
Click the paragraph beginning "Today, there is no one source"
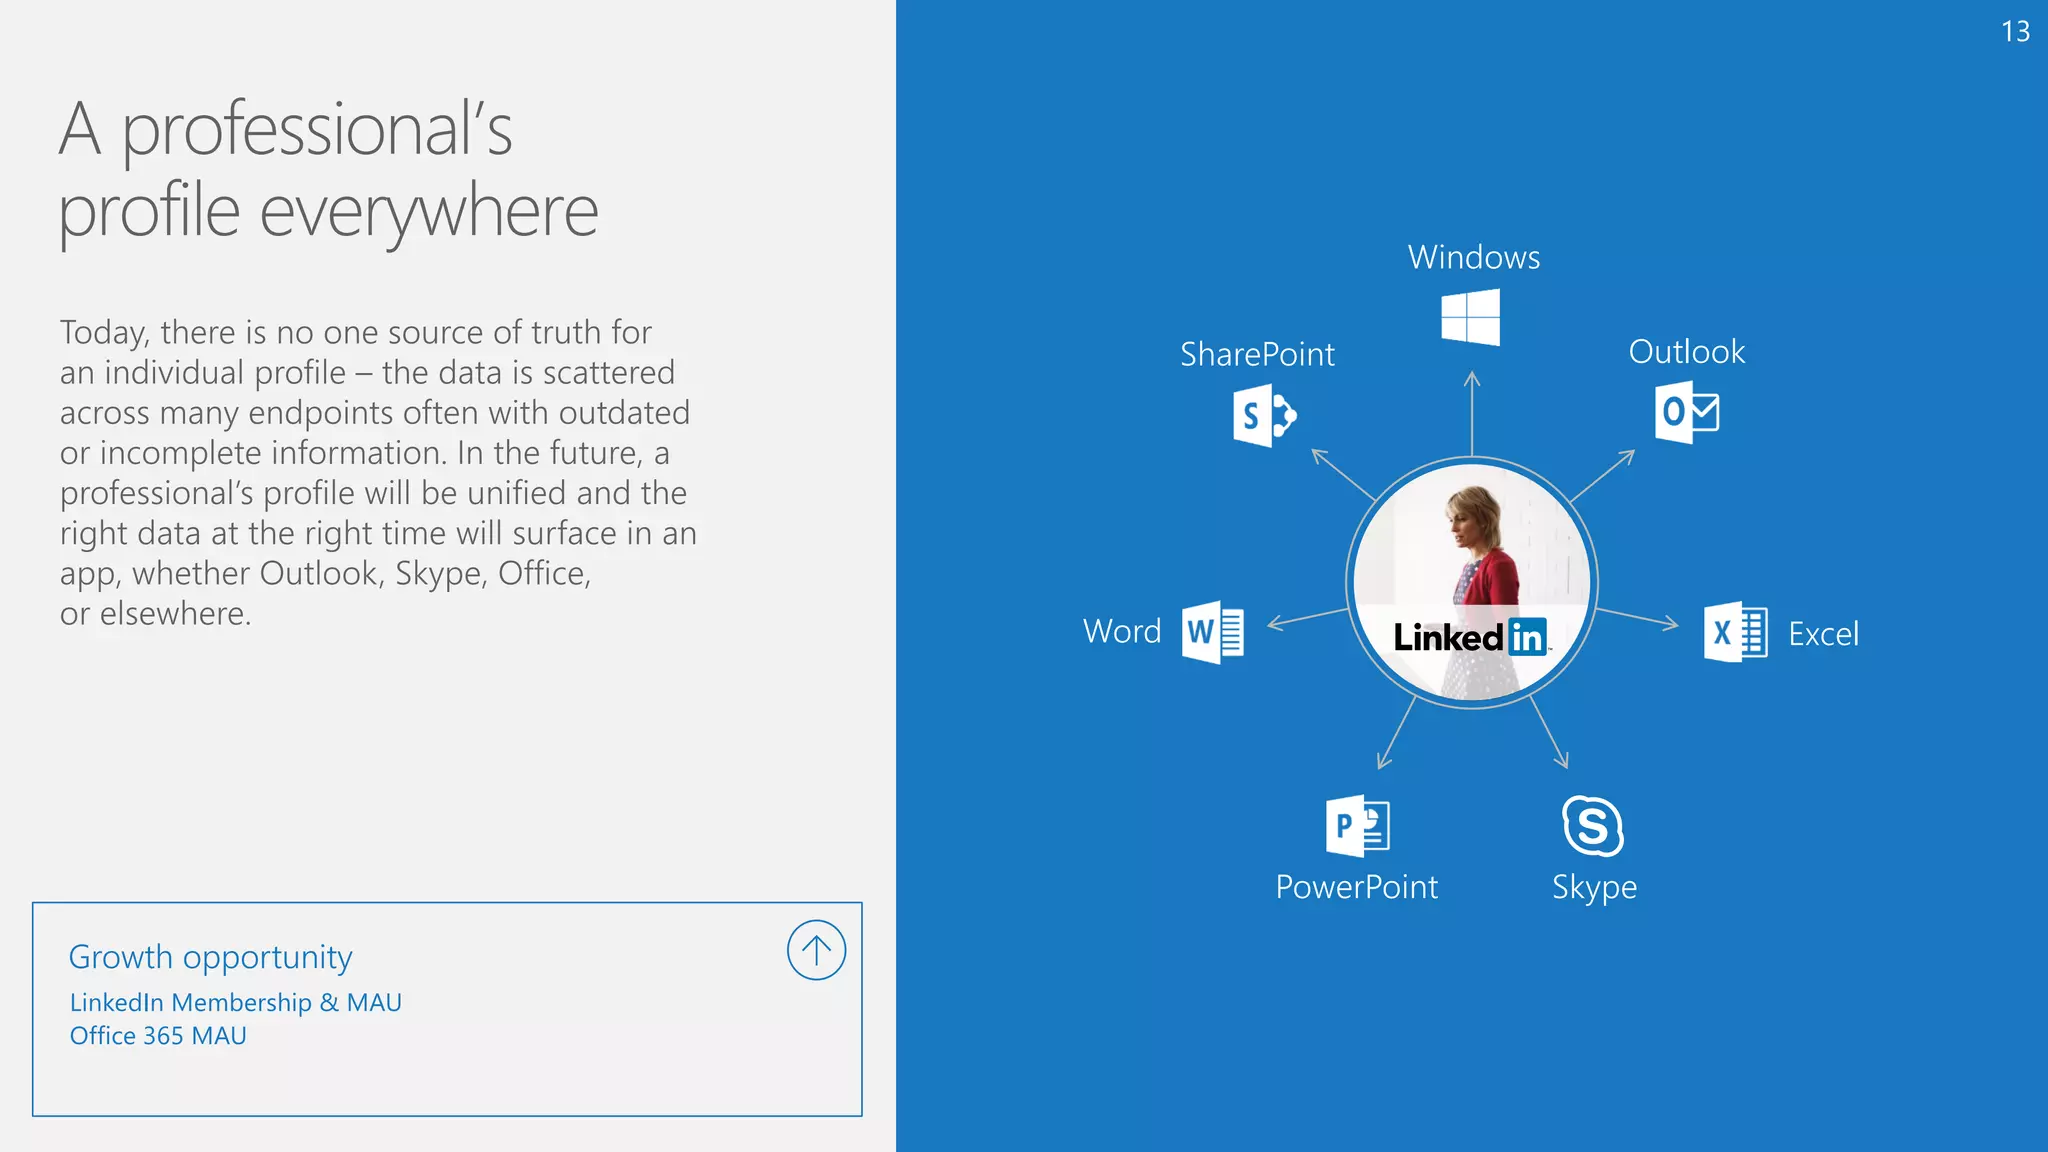378,473
